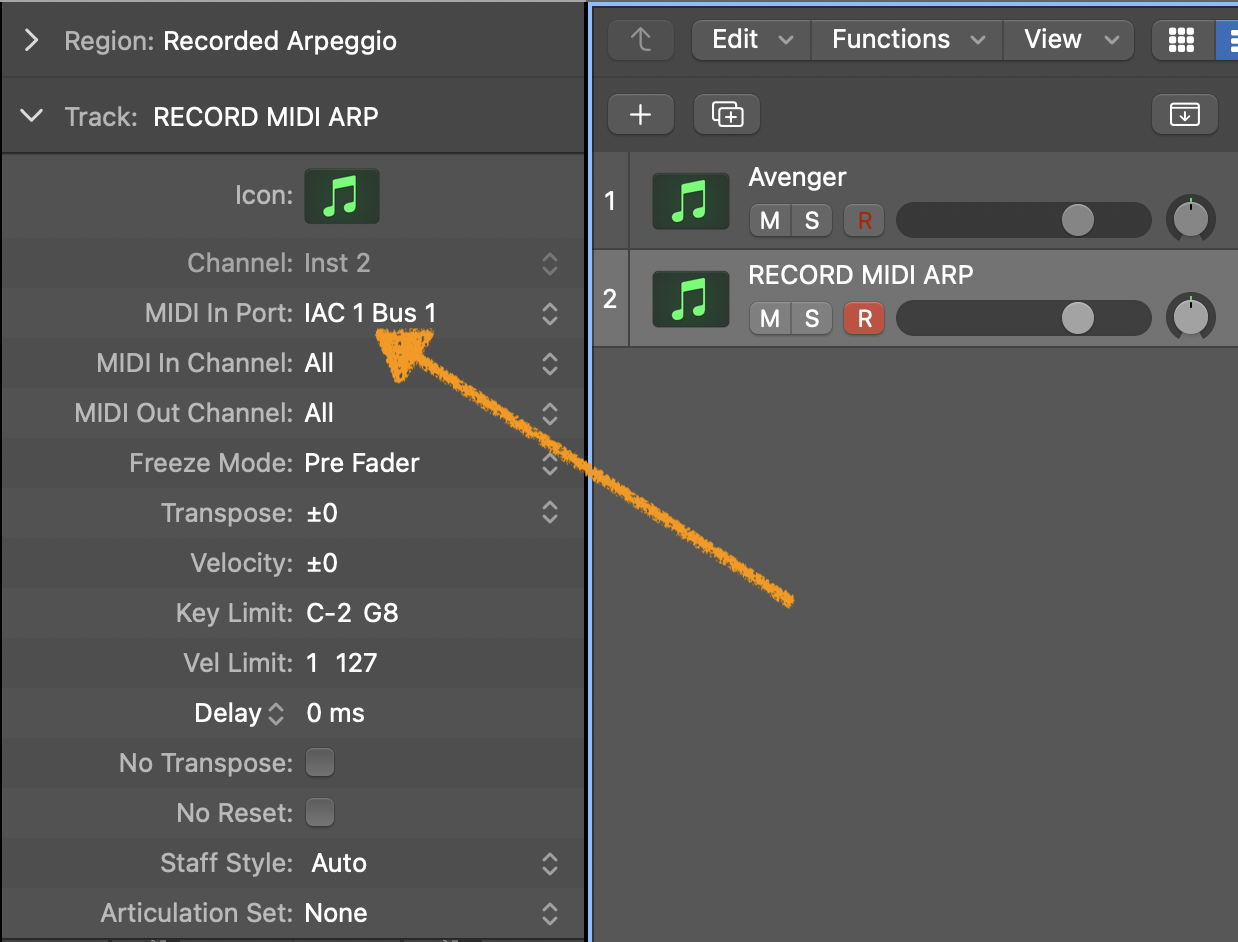Click the Staff Style Auto value

tap(339, 863)
